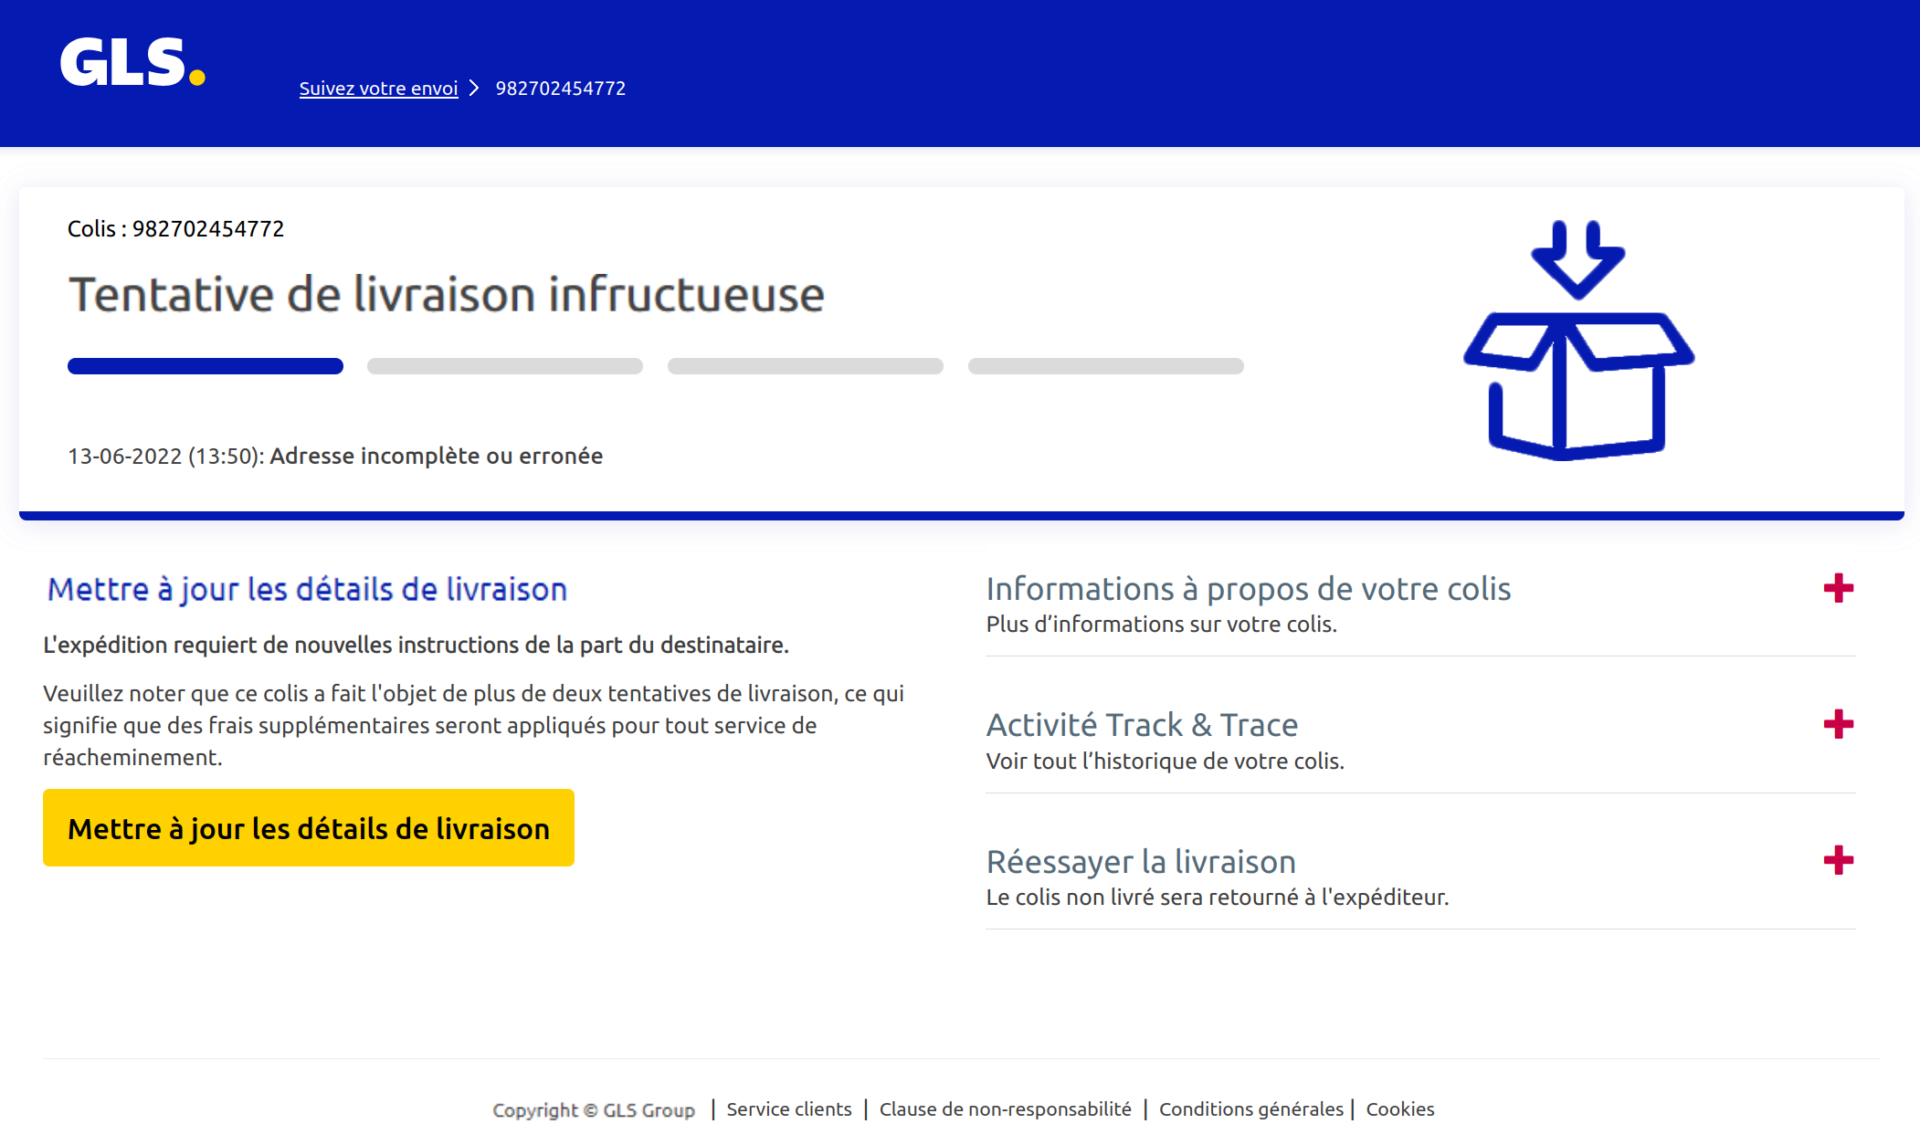The height and width of the screenshot is (1145, 1920).
Task: Click the first blue progress bar segment
Action: 205,366
